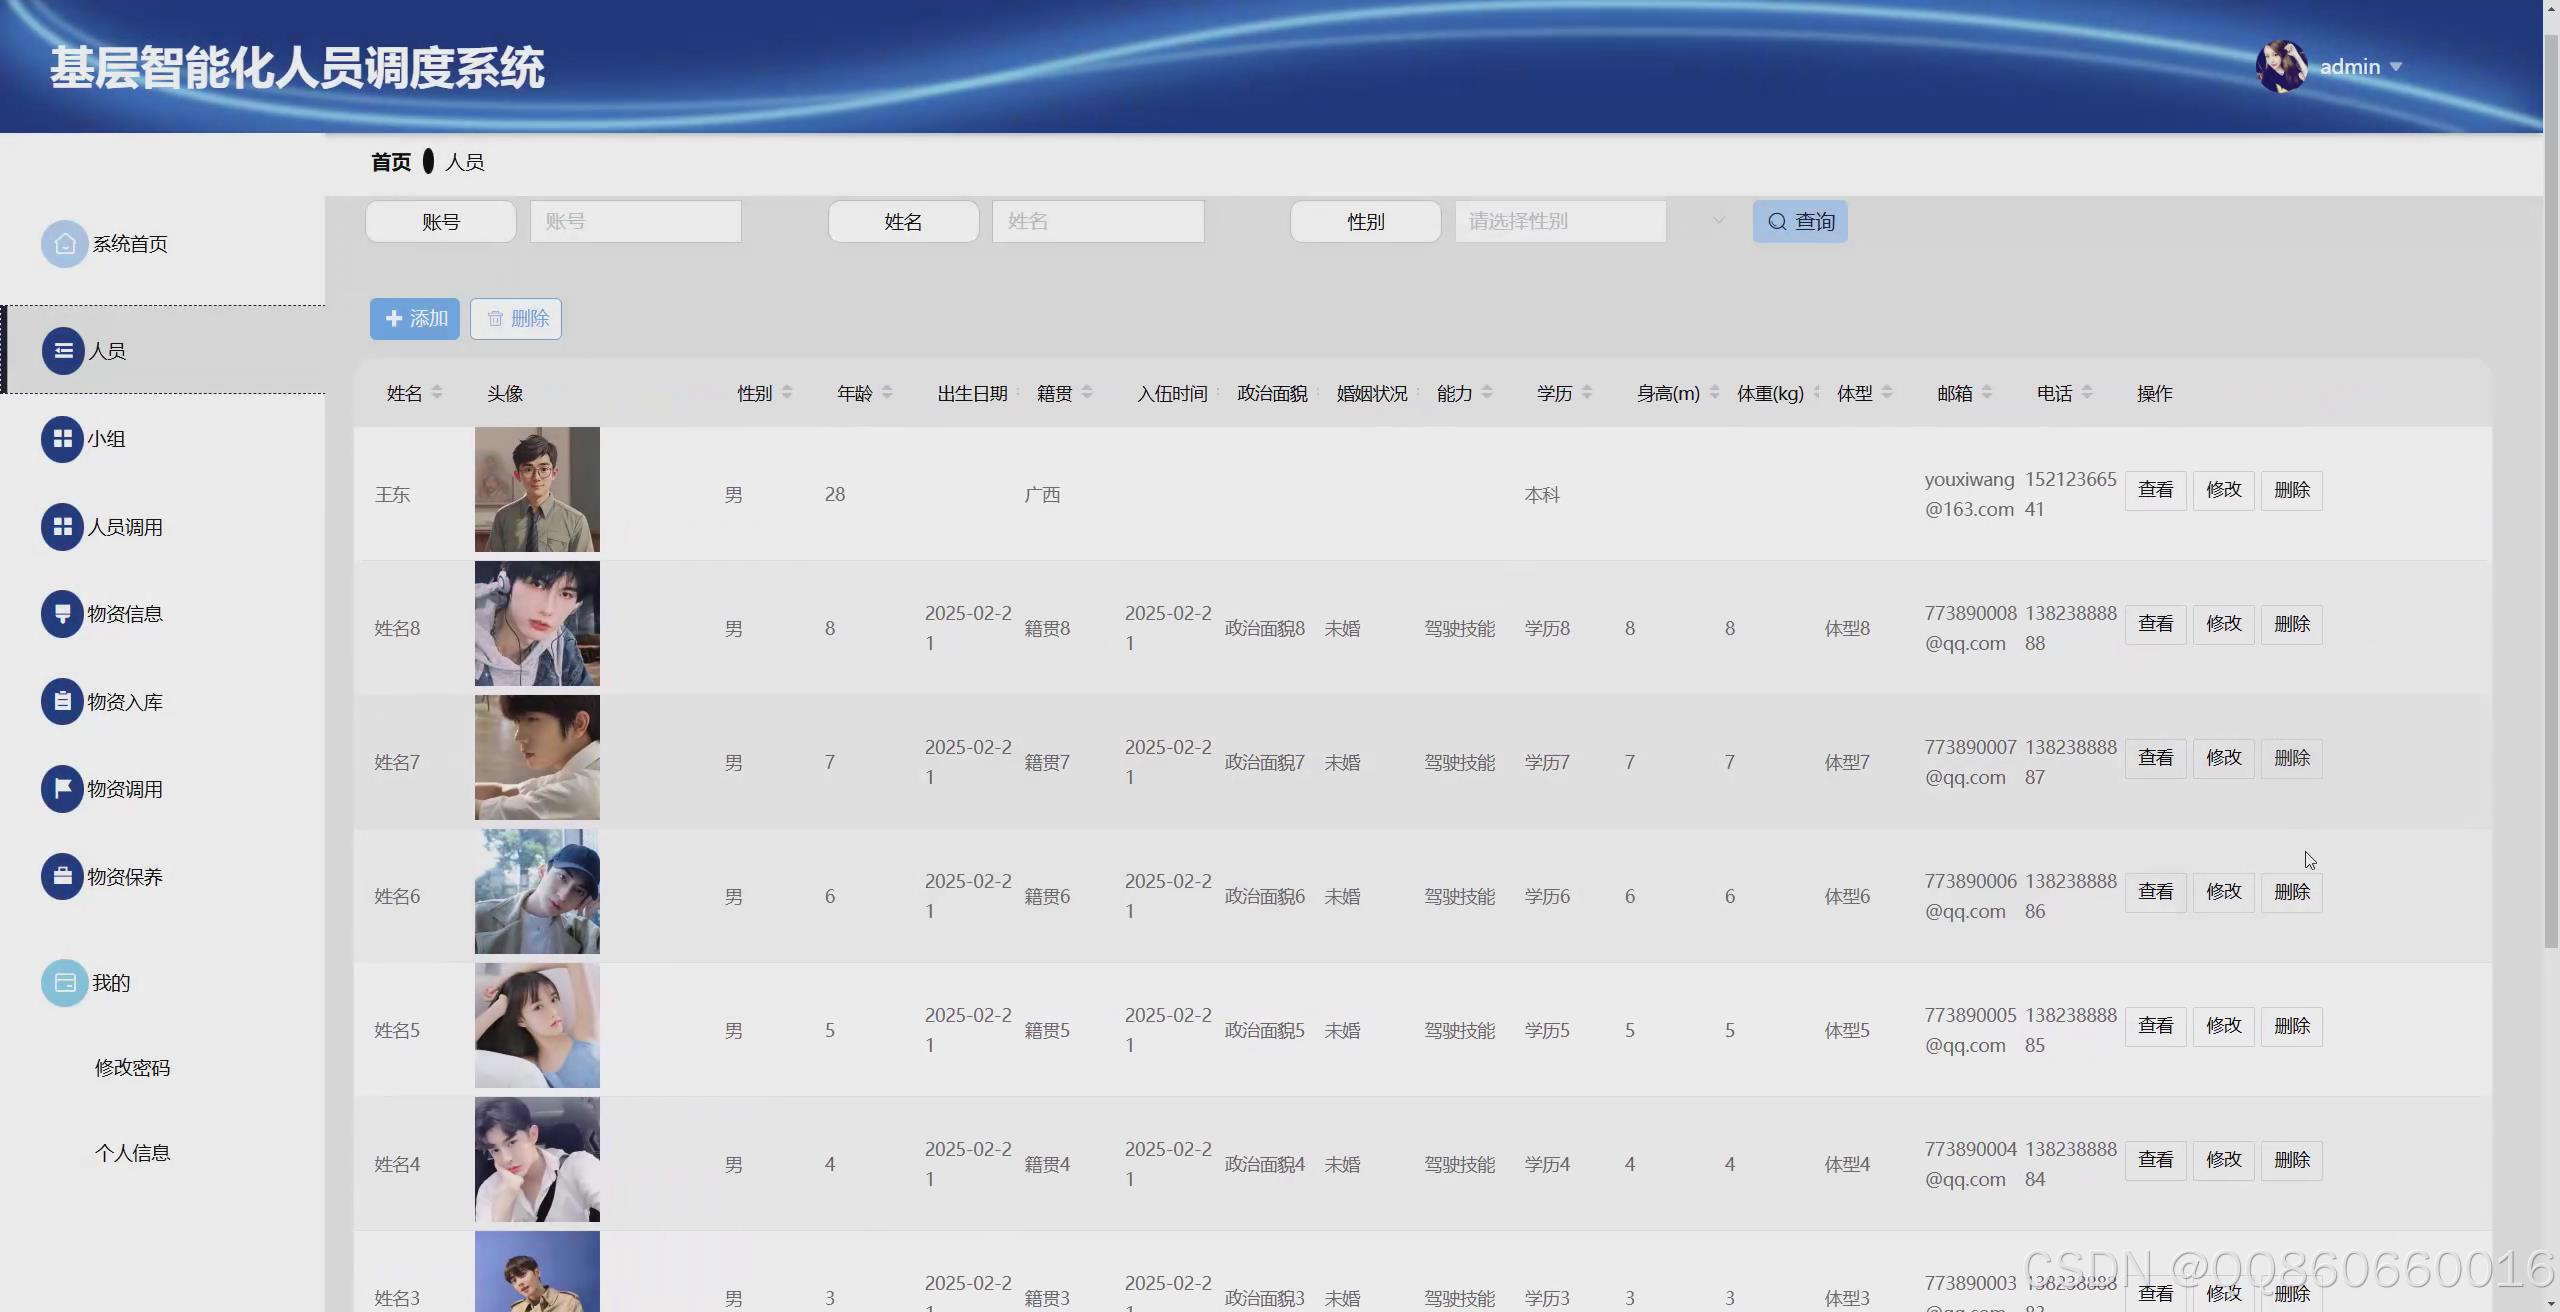Click the 物资保养 briefcase icon

(62, 877)
